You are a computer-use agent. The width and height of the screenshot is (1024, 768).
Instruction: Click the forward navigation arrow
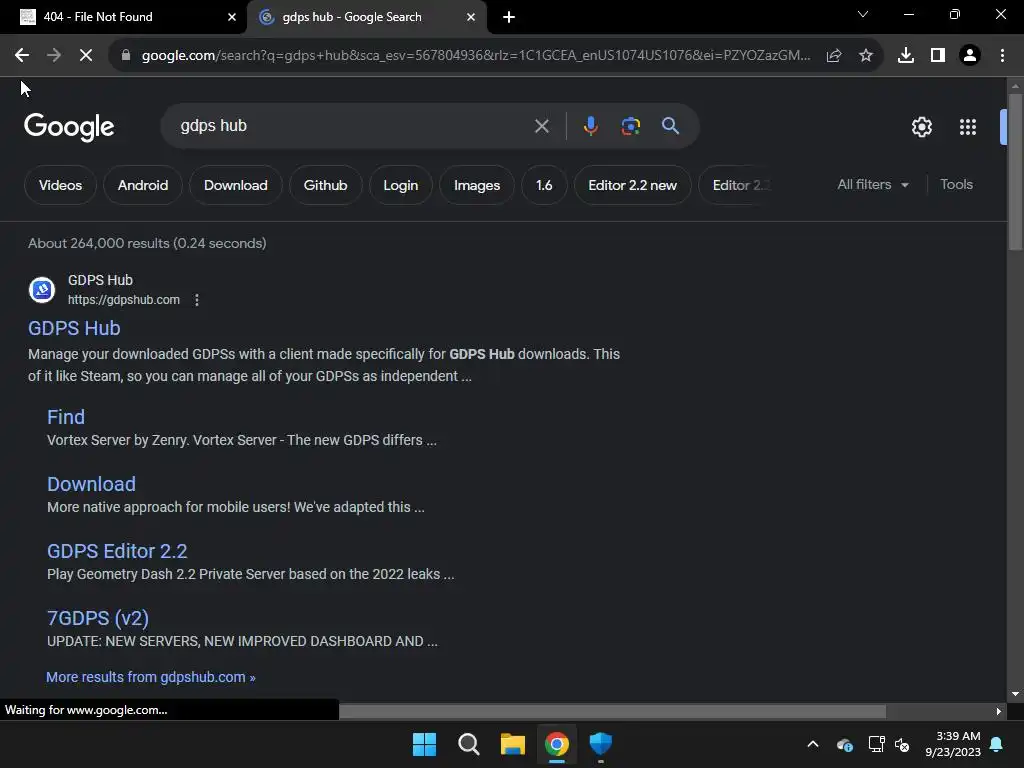(x=54, y=56)
